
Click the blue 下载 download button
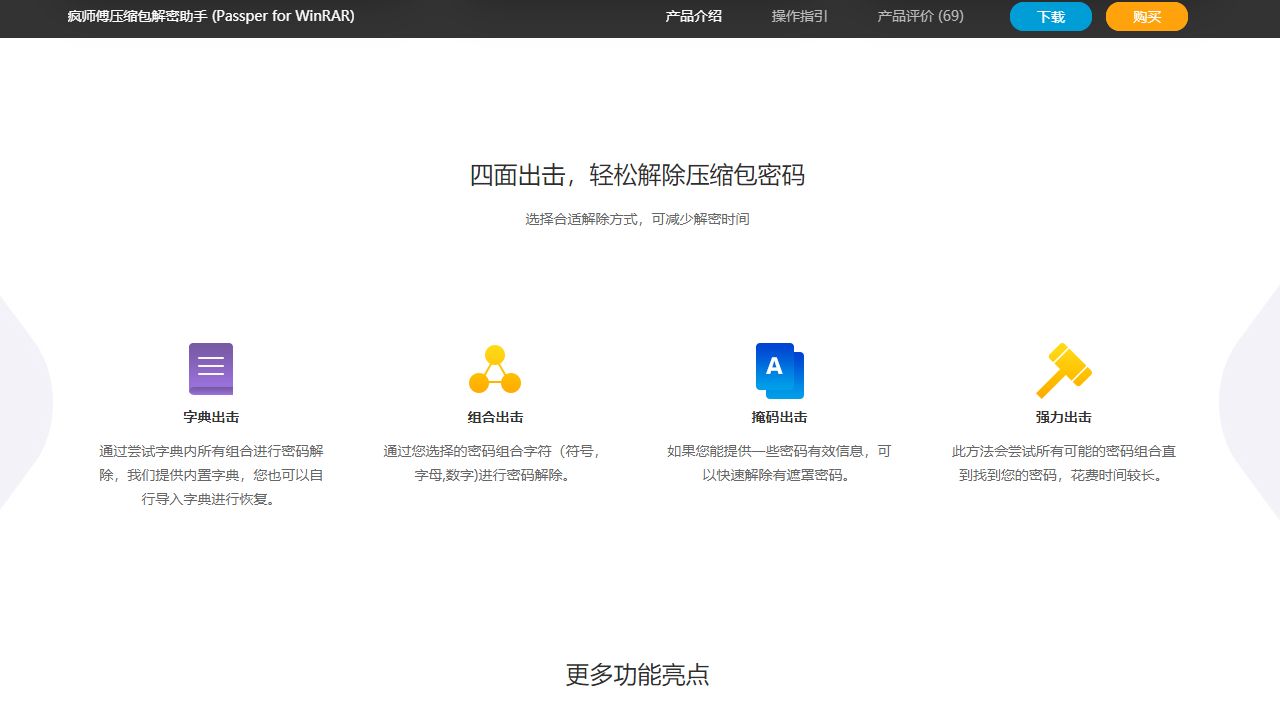[x=1050, y=16]
